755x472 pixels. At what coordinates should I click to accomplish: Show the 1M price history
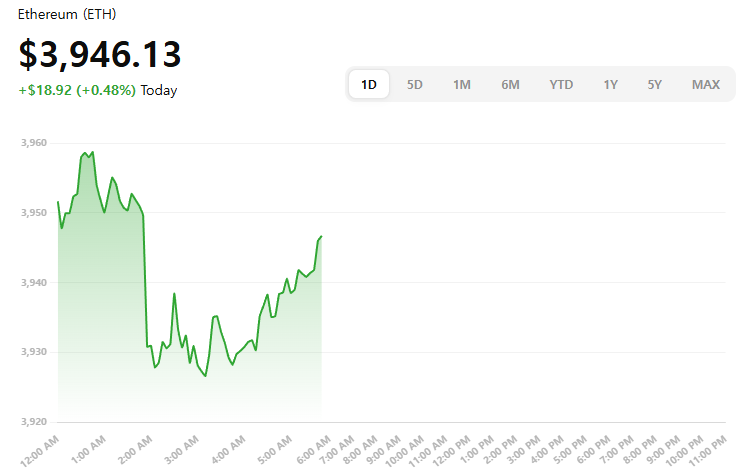(x=462, y=85)
